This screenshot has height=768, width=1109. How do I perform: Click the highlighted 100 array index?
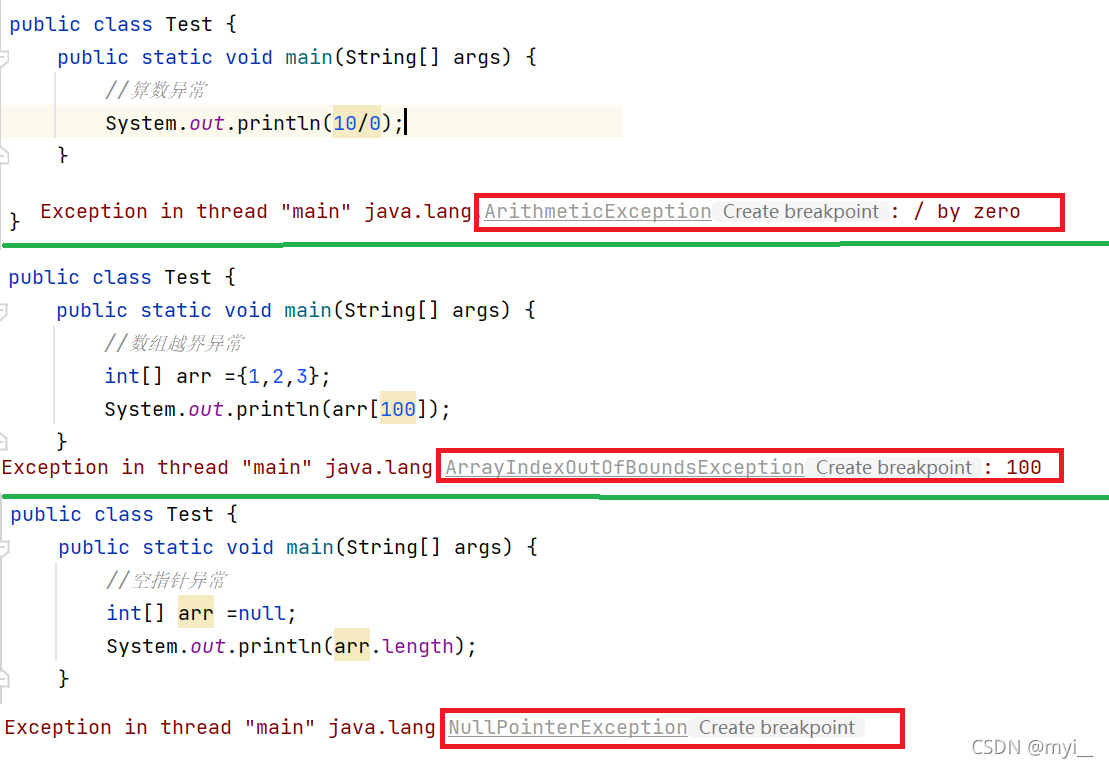click(398, 409)
